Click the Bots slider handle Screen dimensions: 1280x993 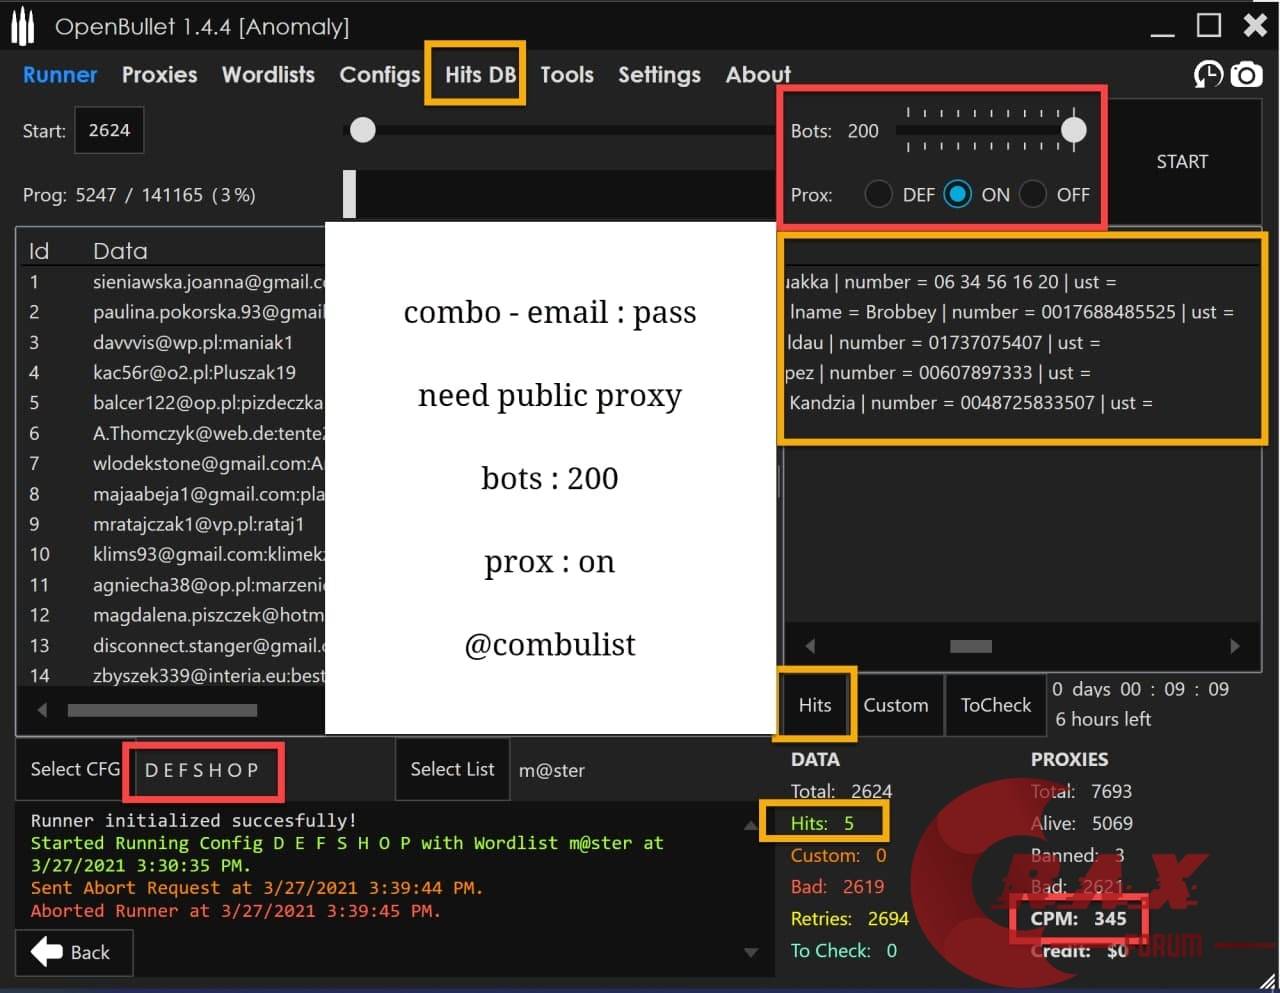[1073, 130]
